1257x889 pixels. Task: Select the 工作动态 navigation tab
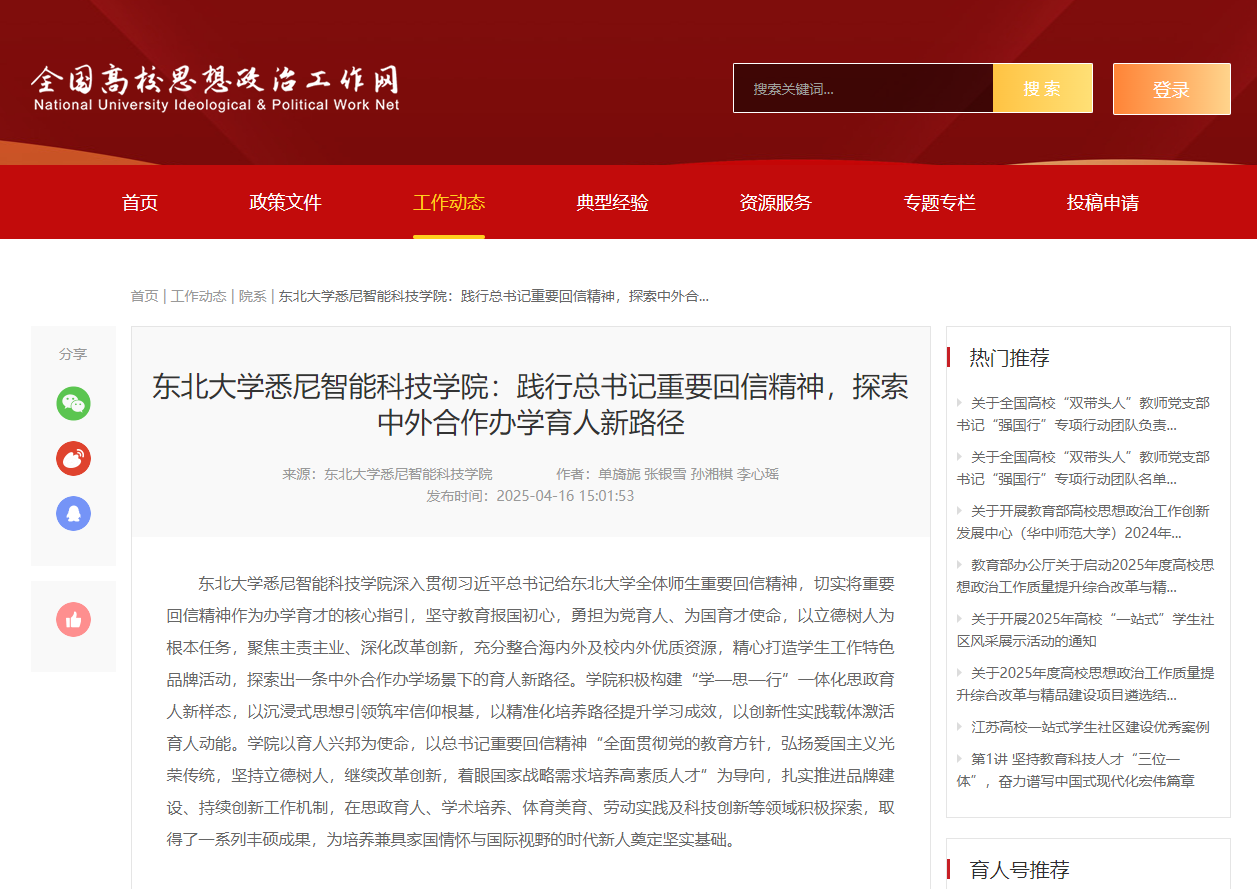(x=449, y=203)
